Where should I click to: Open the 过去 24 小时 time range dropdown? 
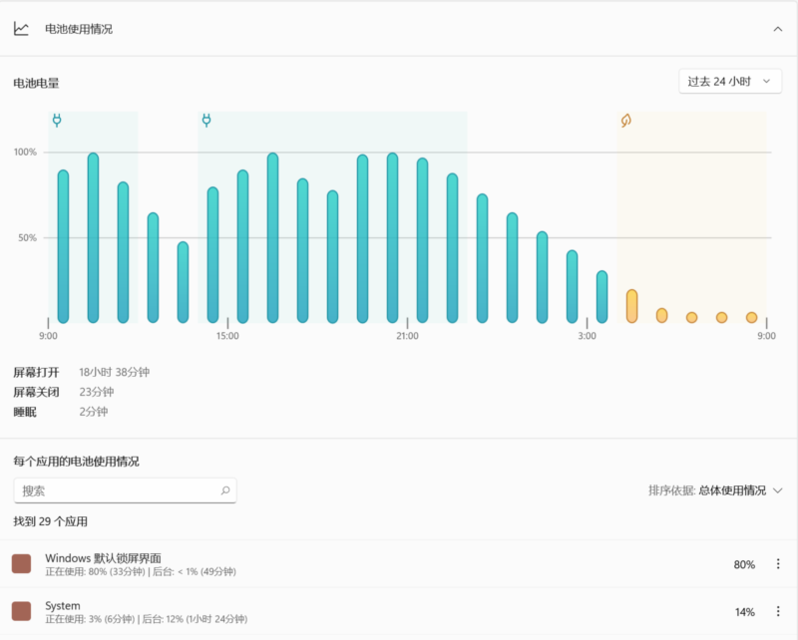click(729, 81)
